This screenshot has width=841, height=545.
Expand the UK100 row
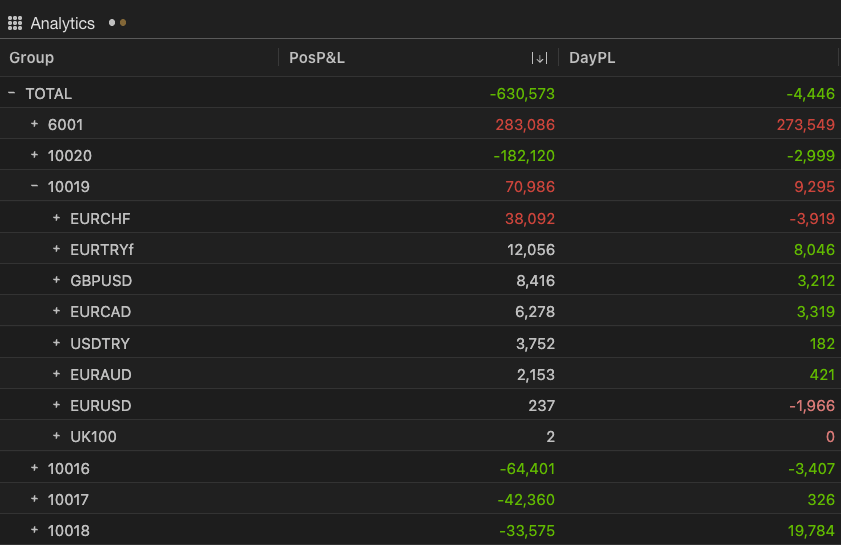coord(56,436)
